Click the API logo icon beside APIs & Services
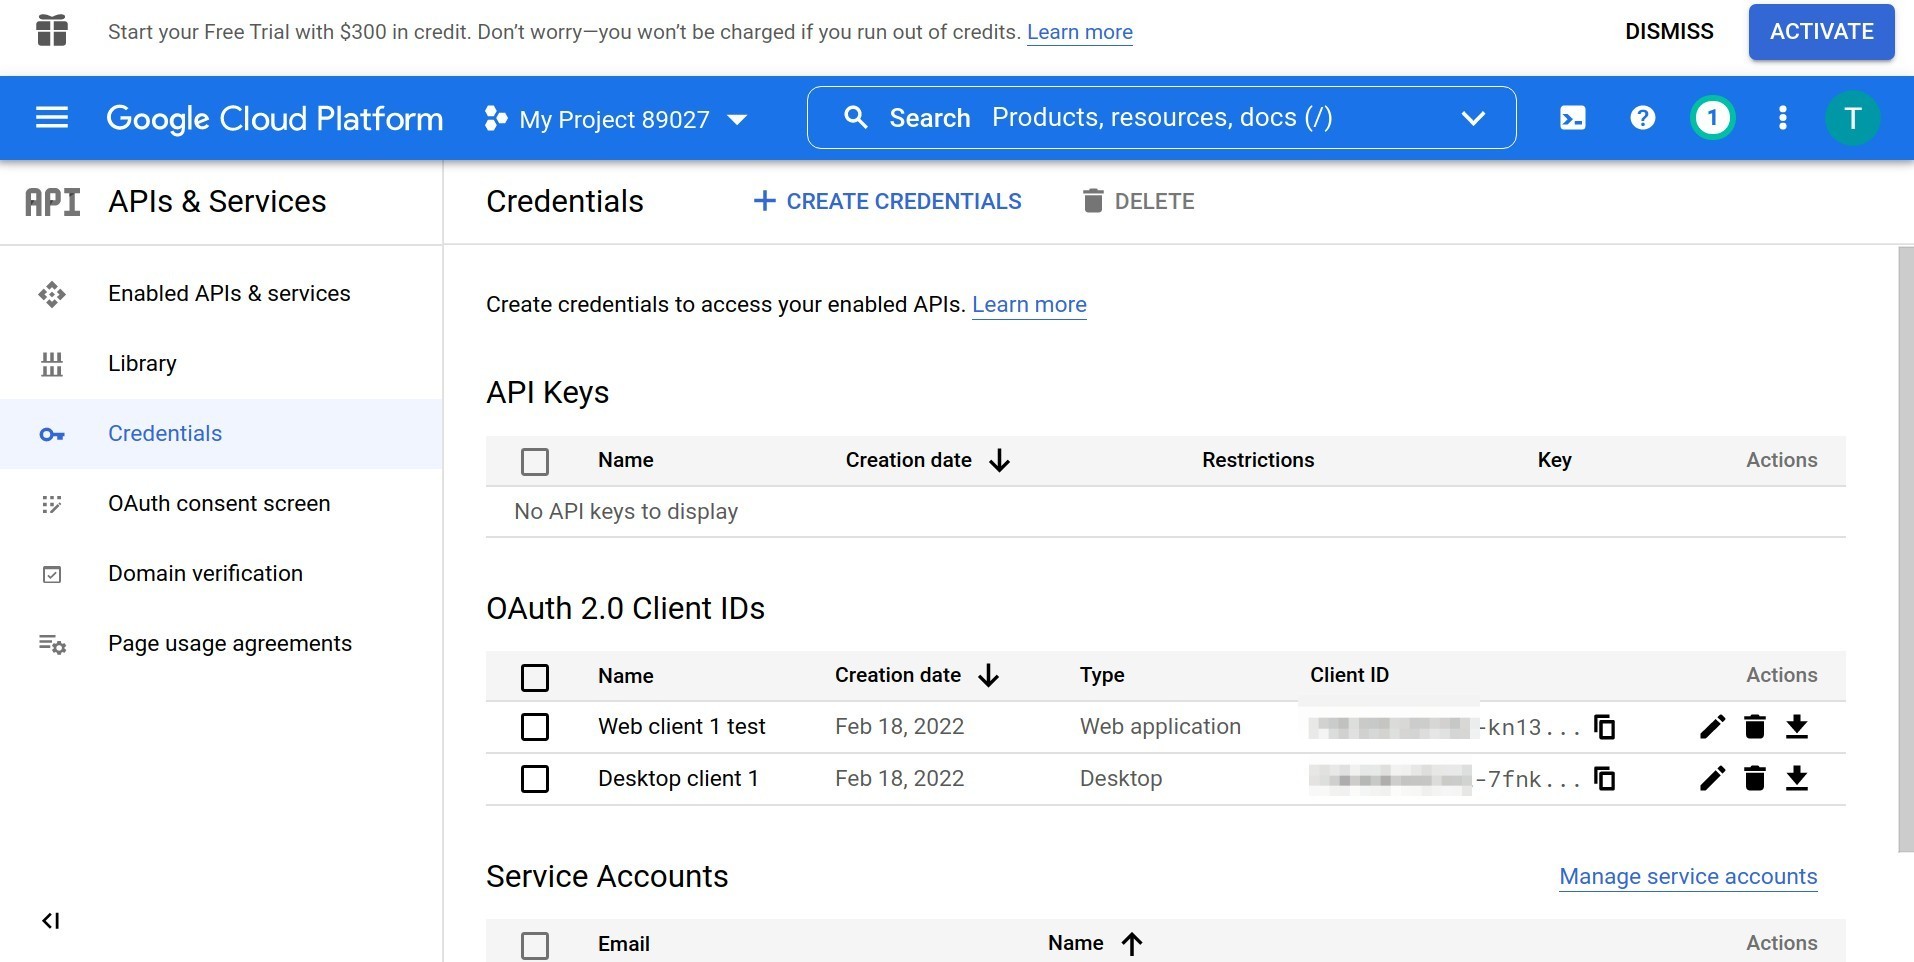1914x962 pixels. [53, 202]
